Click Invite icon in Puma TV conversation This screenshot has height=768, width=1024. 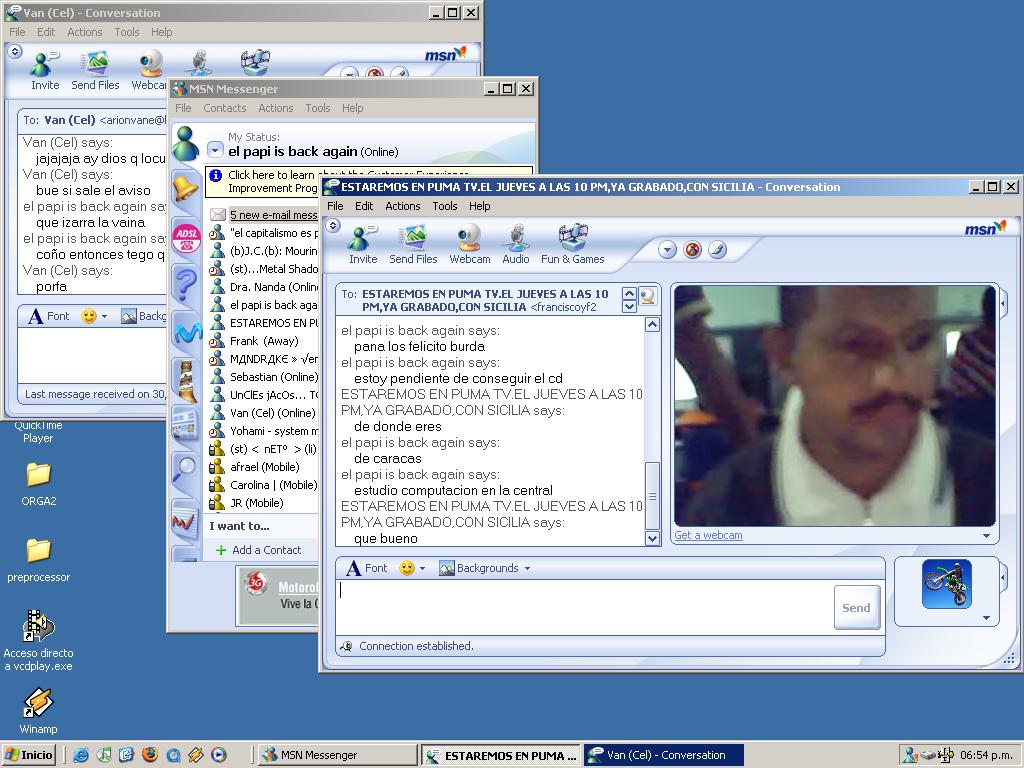tap(362, 244)
